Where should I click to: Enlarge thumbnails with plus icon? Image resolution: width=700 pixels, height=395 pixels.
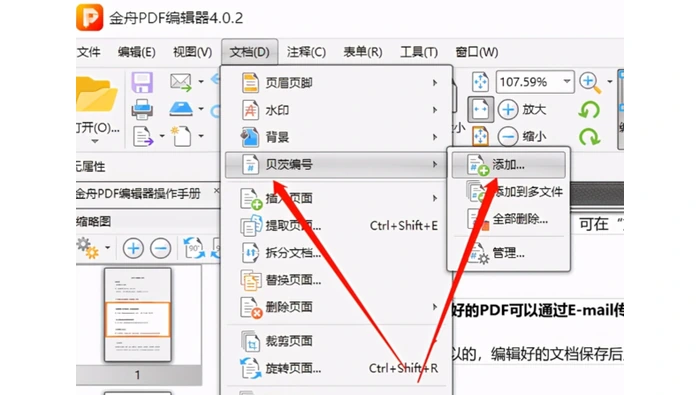[133, 248]
